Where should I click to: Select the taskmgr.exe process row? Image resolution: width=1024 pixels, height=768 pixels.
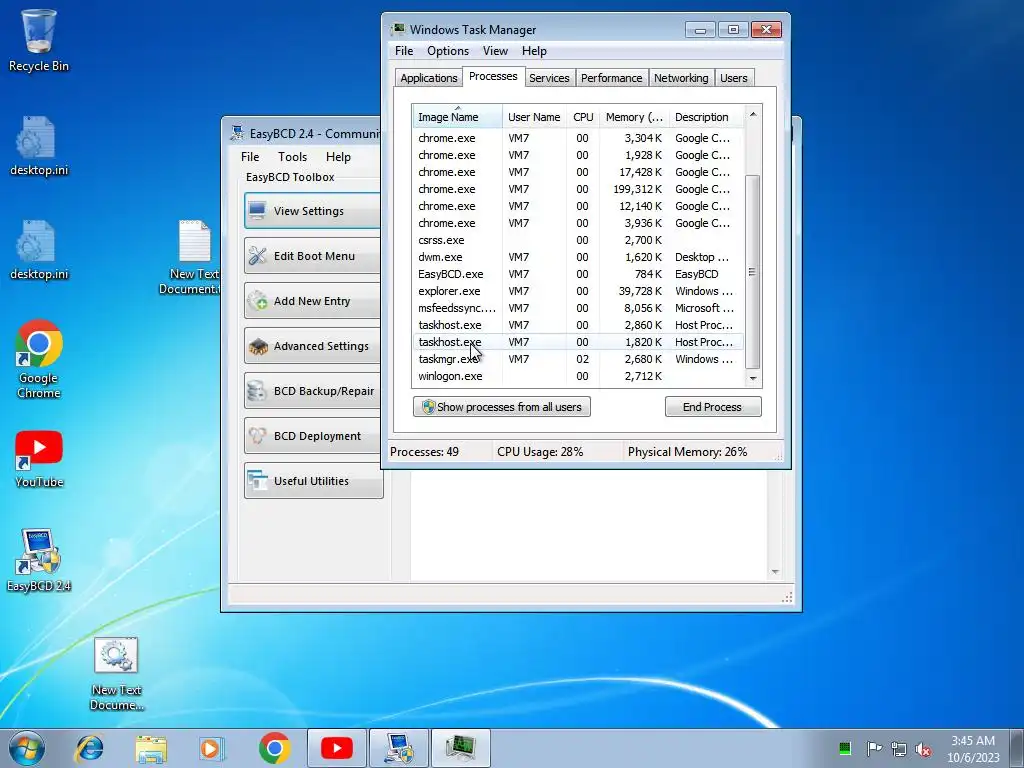(x=578, y=359)
